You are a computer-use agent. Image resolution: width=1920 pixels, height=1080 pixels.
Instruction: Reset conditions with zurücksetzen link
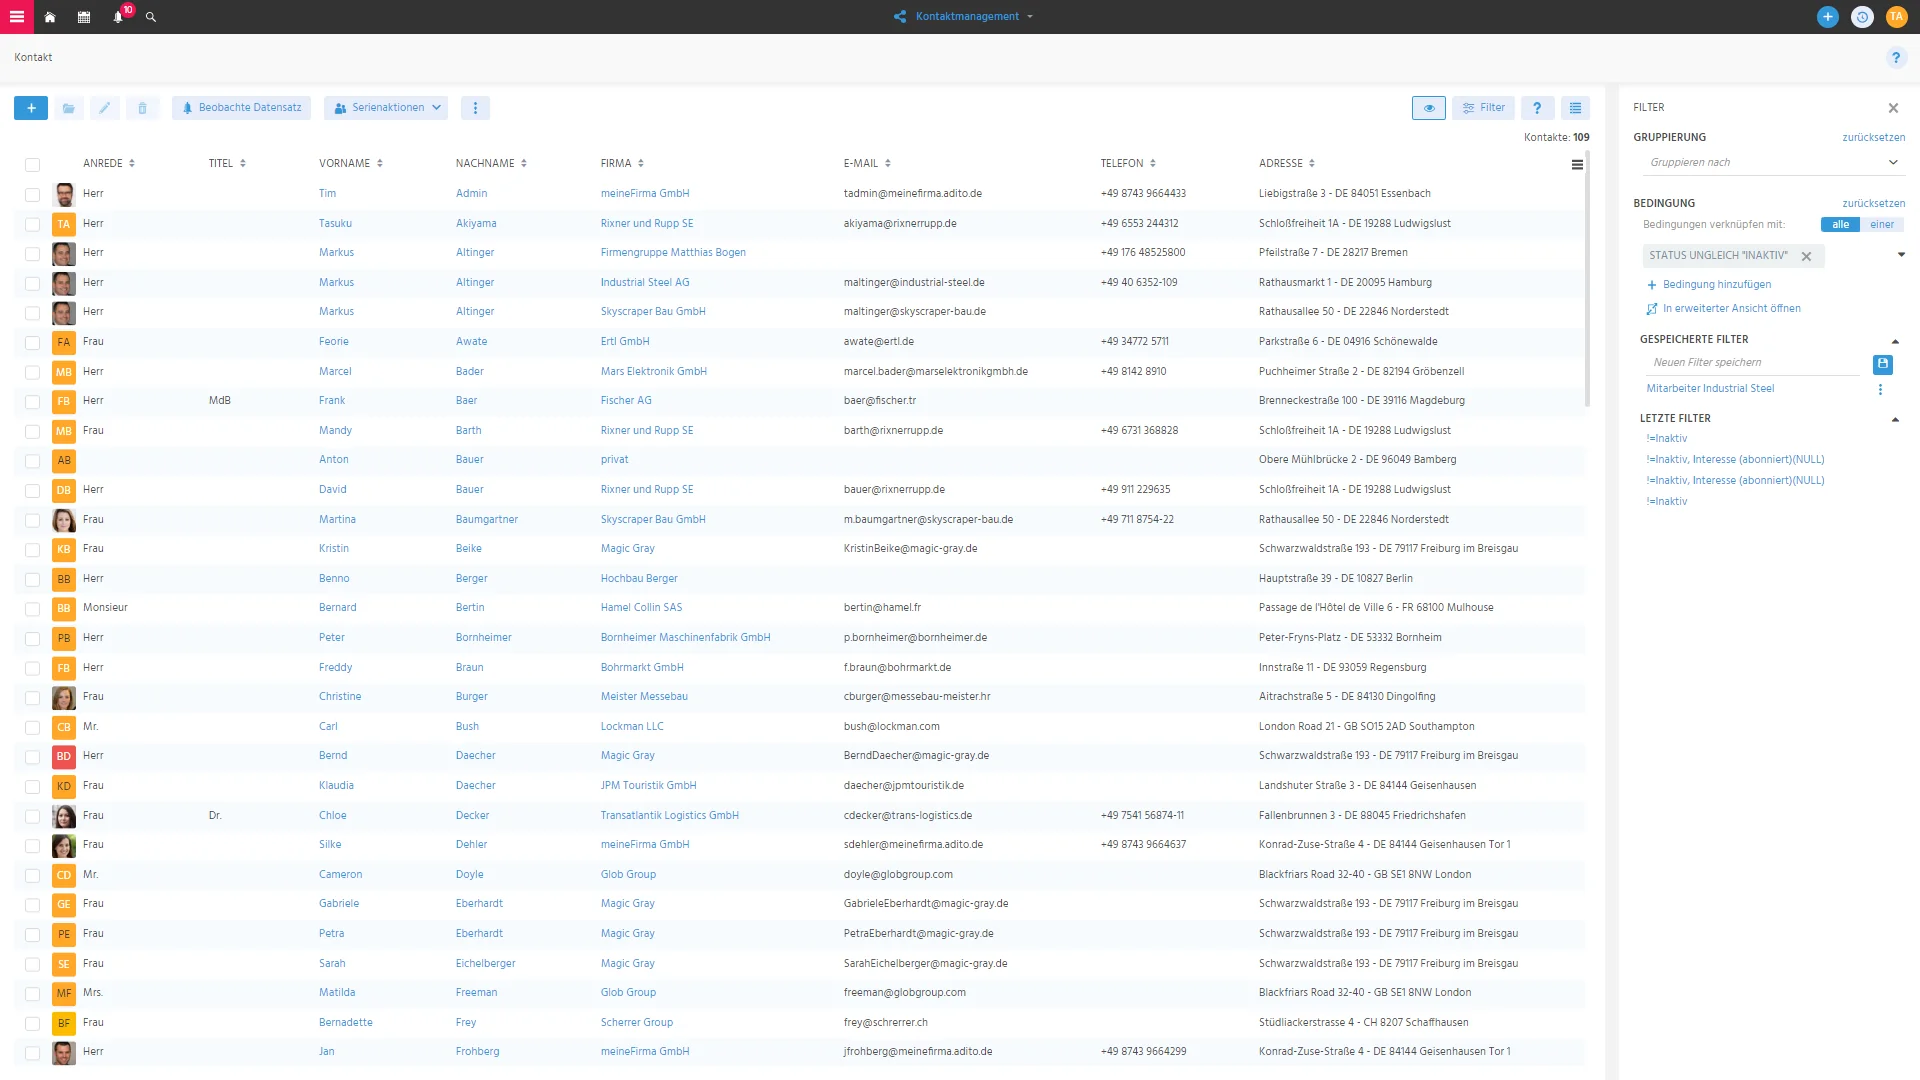pyautogui.click(x=1873, y=204)
